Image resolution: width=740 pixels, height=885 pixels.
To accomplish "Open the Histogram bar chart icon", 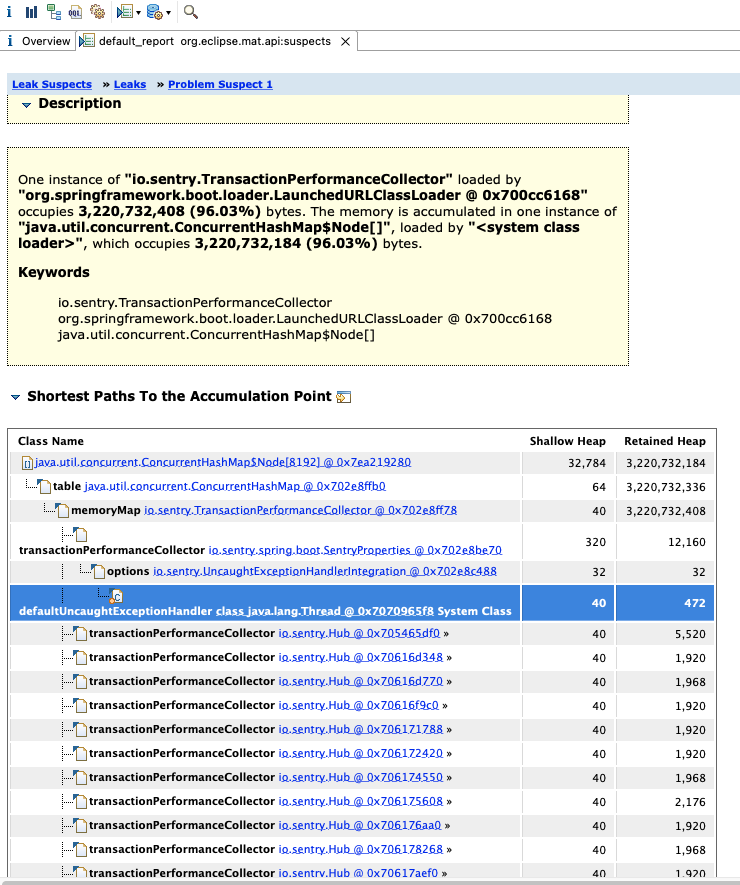I will point(32,12).
